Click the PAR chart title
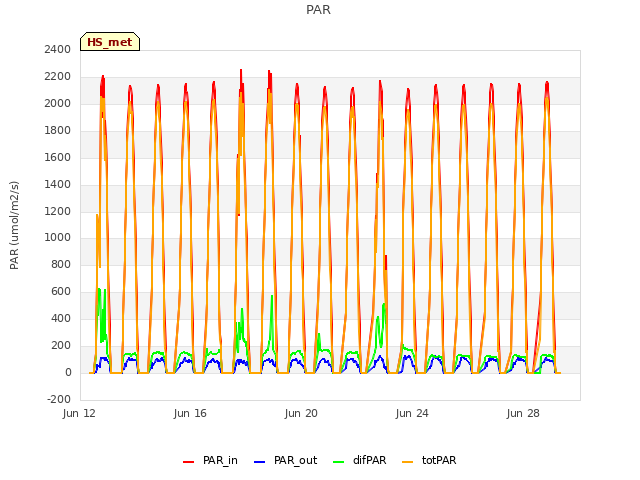The width and height of the screenshot is (640, 480). point(318,9)
